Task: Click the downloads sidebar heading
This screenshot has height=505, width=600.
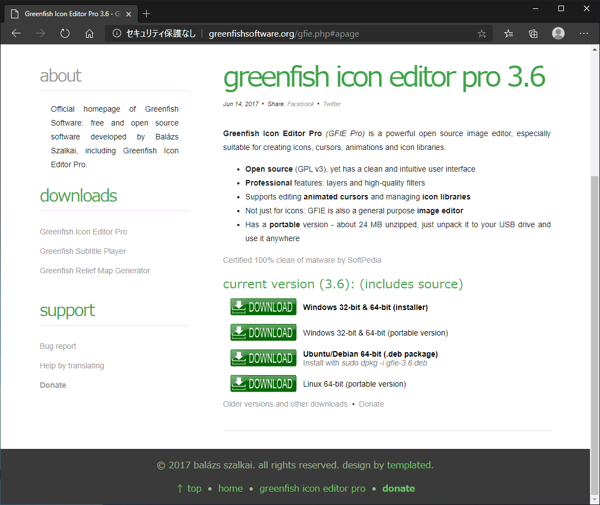Action: pyautogui.click(x=78, y=196)
